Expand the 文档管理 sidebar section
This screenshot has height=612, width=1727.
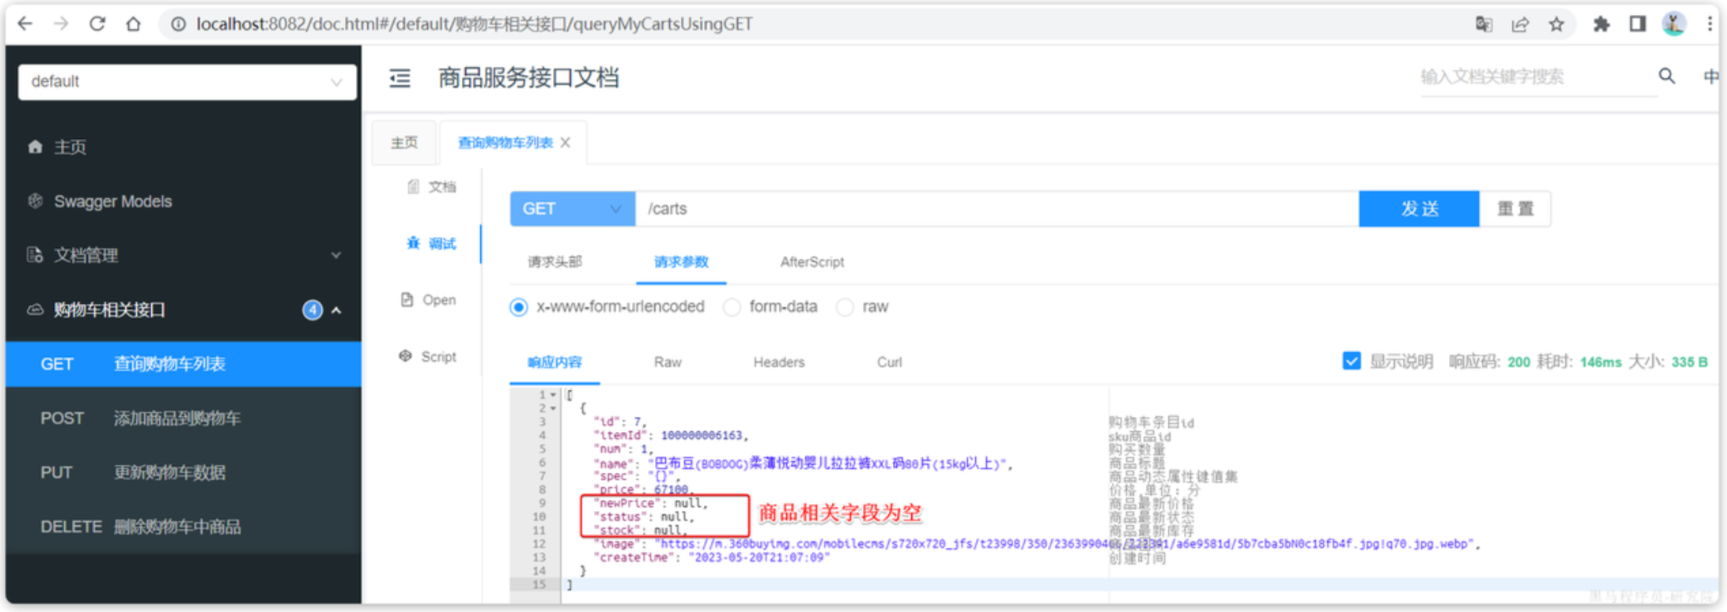click(183, 255)
